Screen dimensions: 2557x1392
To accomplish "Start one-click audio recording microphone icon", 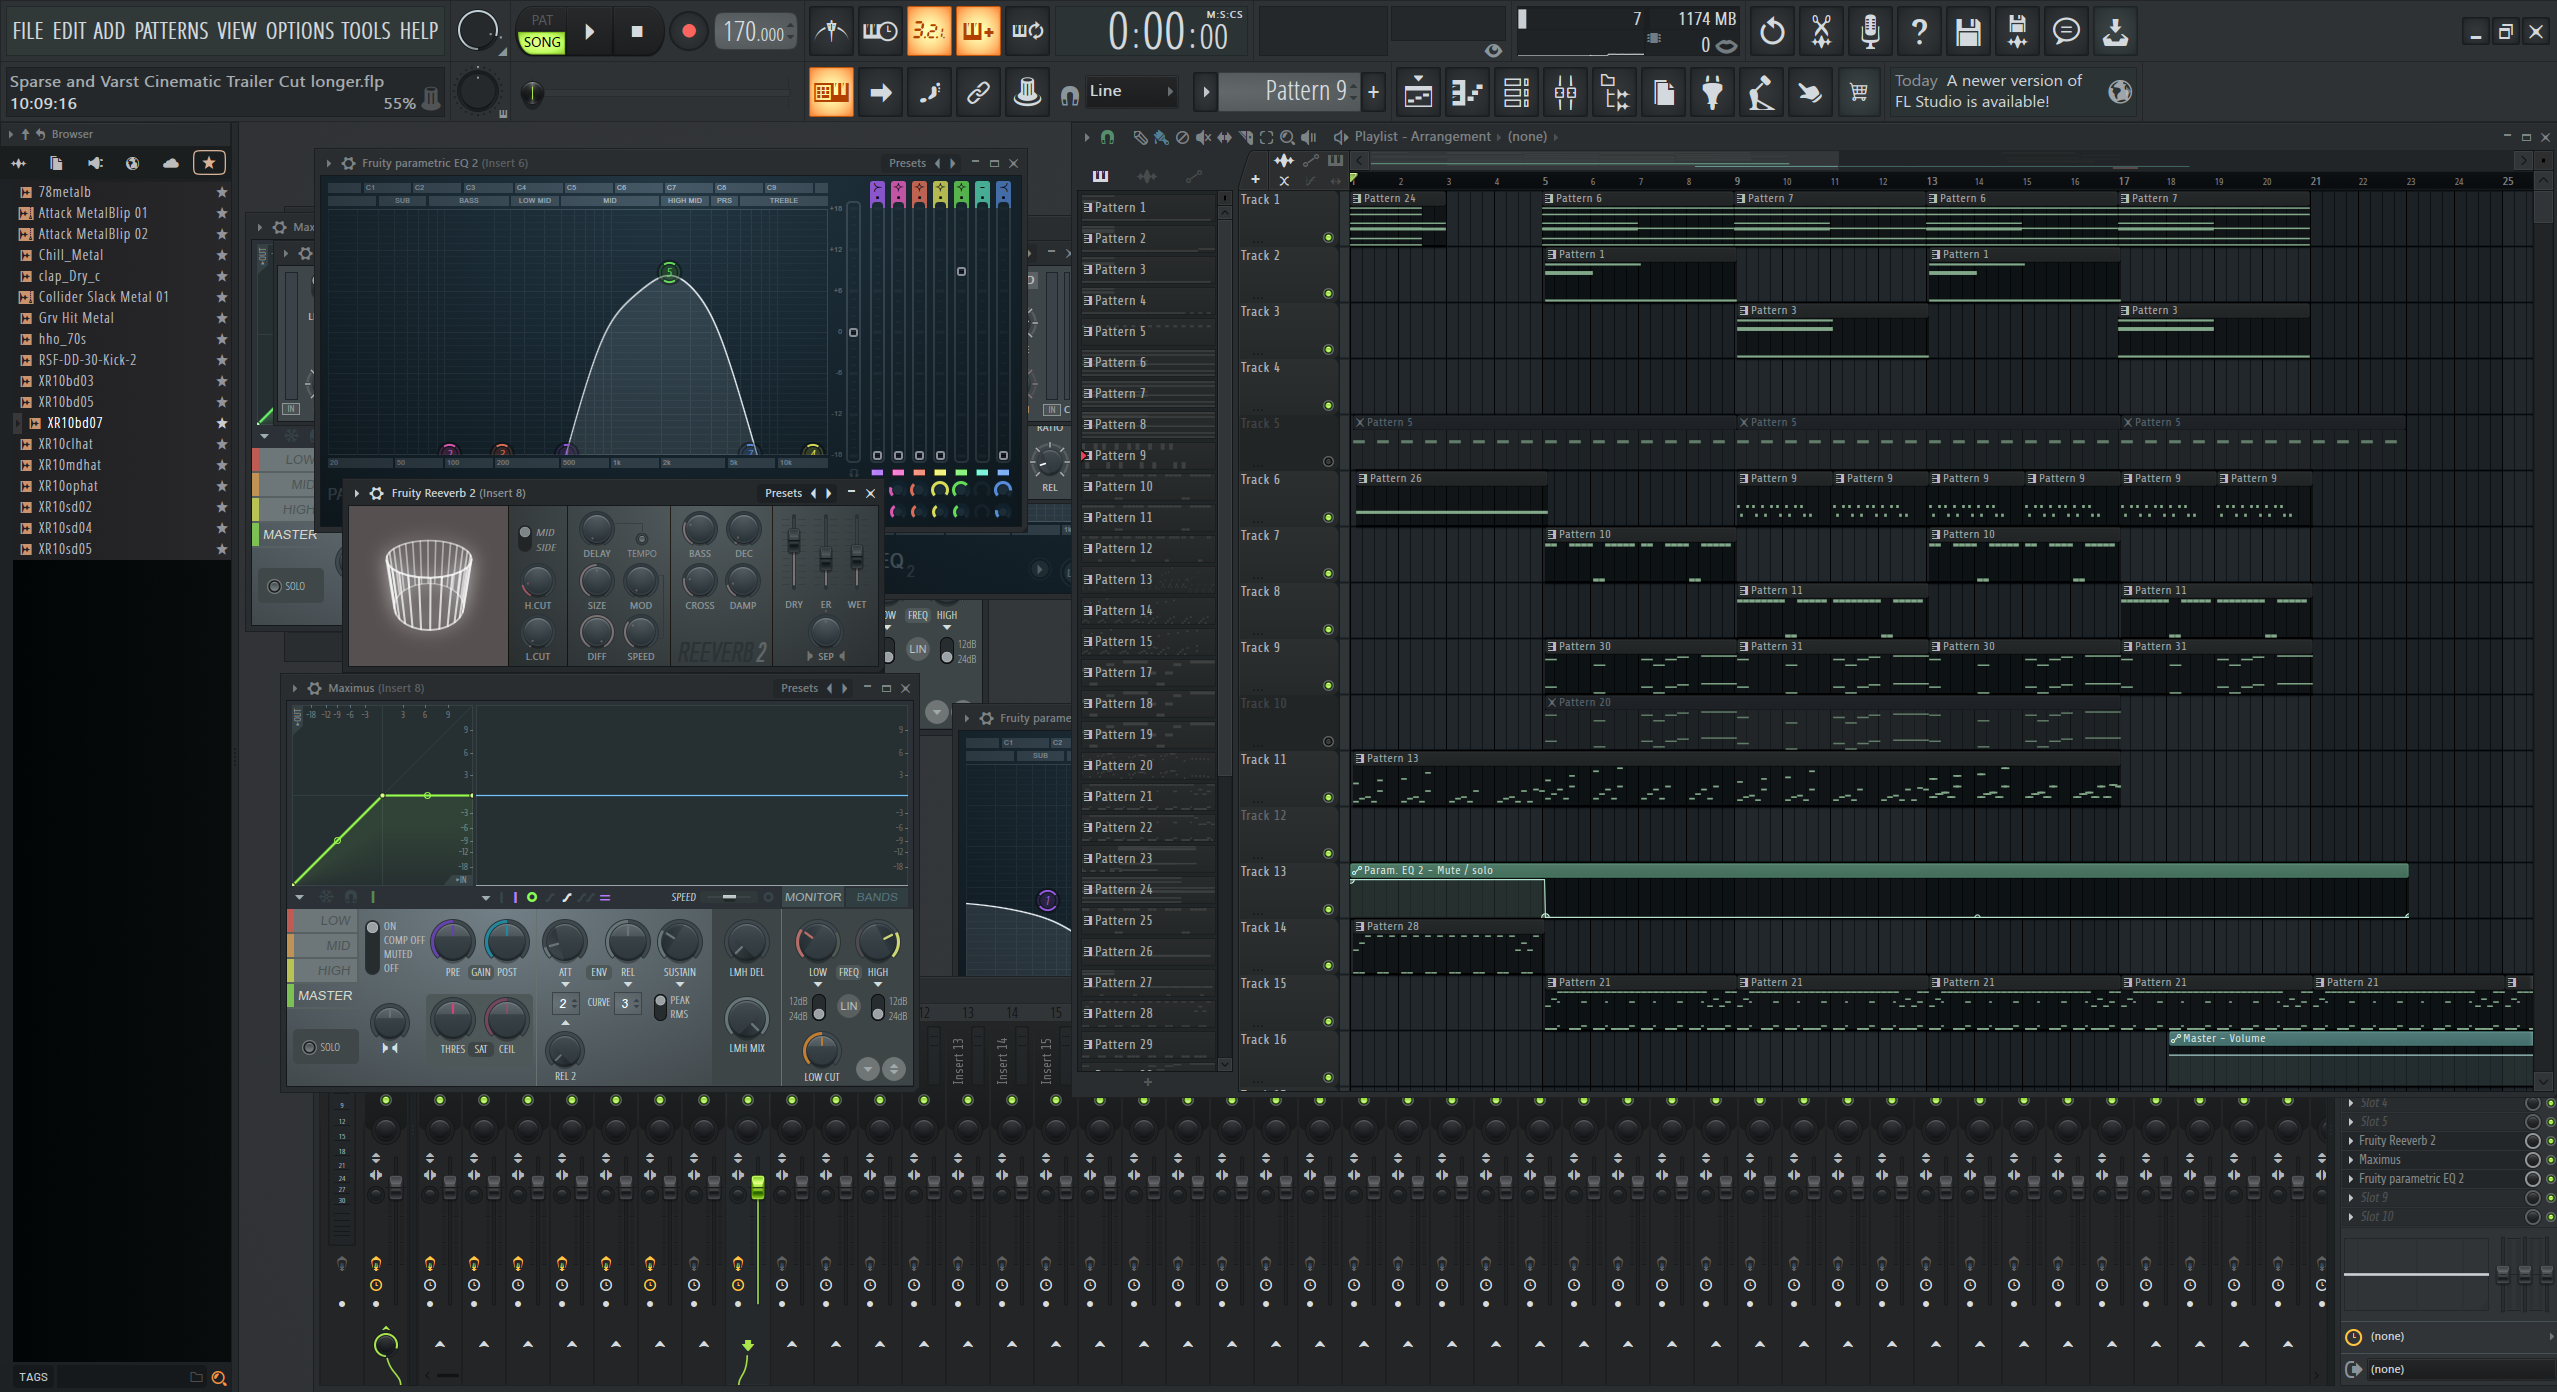I will [1870, 32].
